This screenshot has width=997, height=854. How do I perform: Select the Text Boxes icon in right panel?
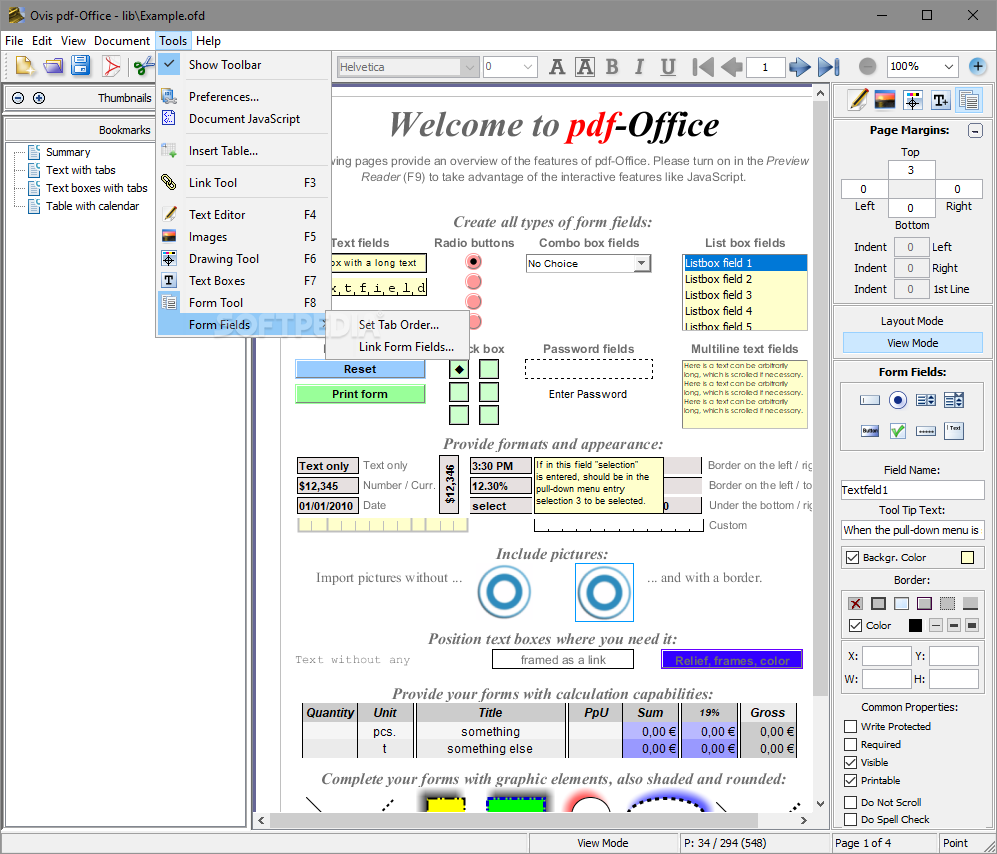click(940, 100)
